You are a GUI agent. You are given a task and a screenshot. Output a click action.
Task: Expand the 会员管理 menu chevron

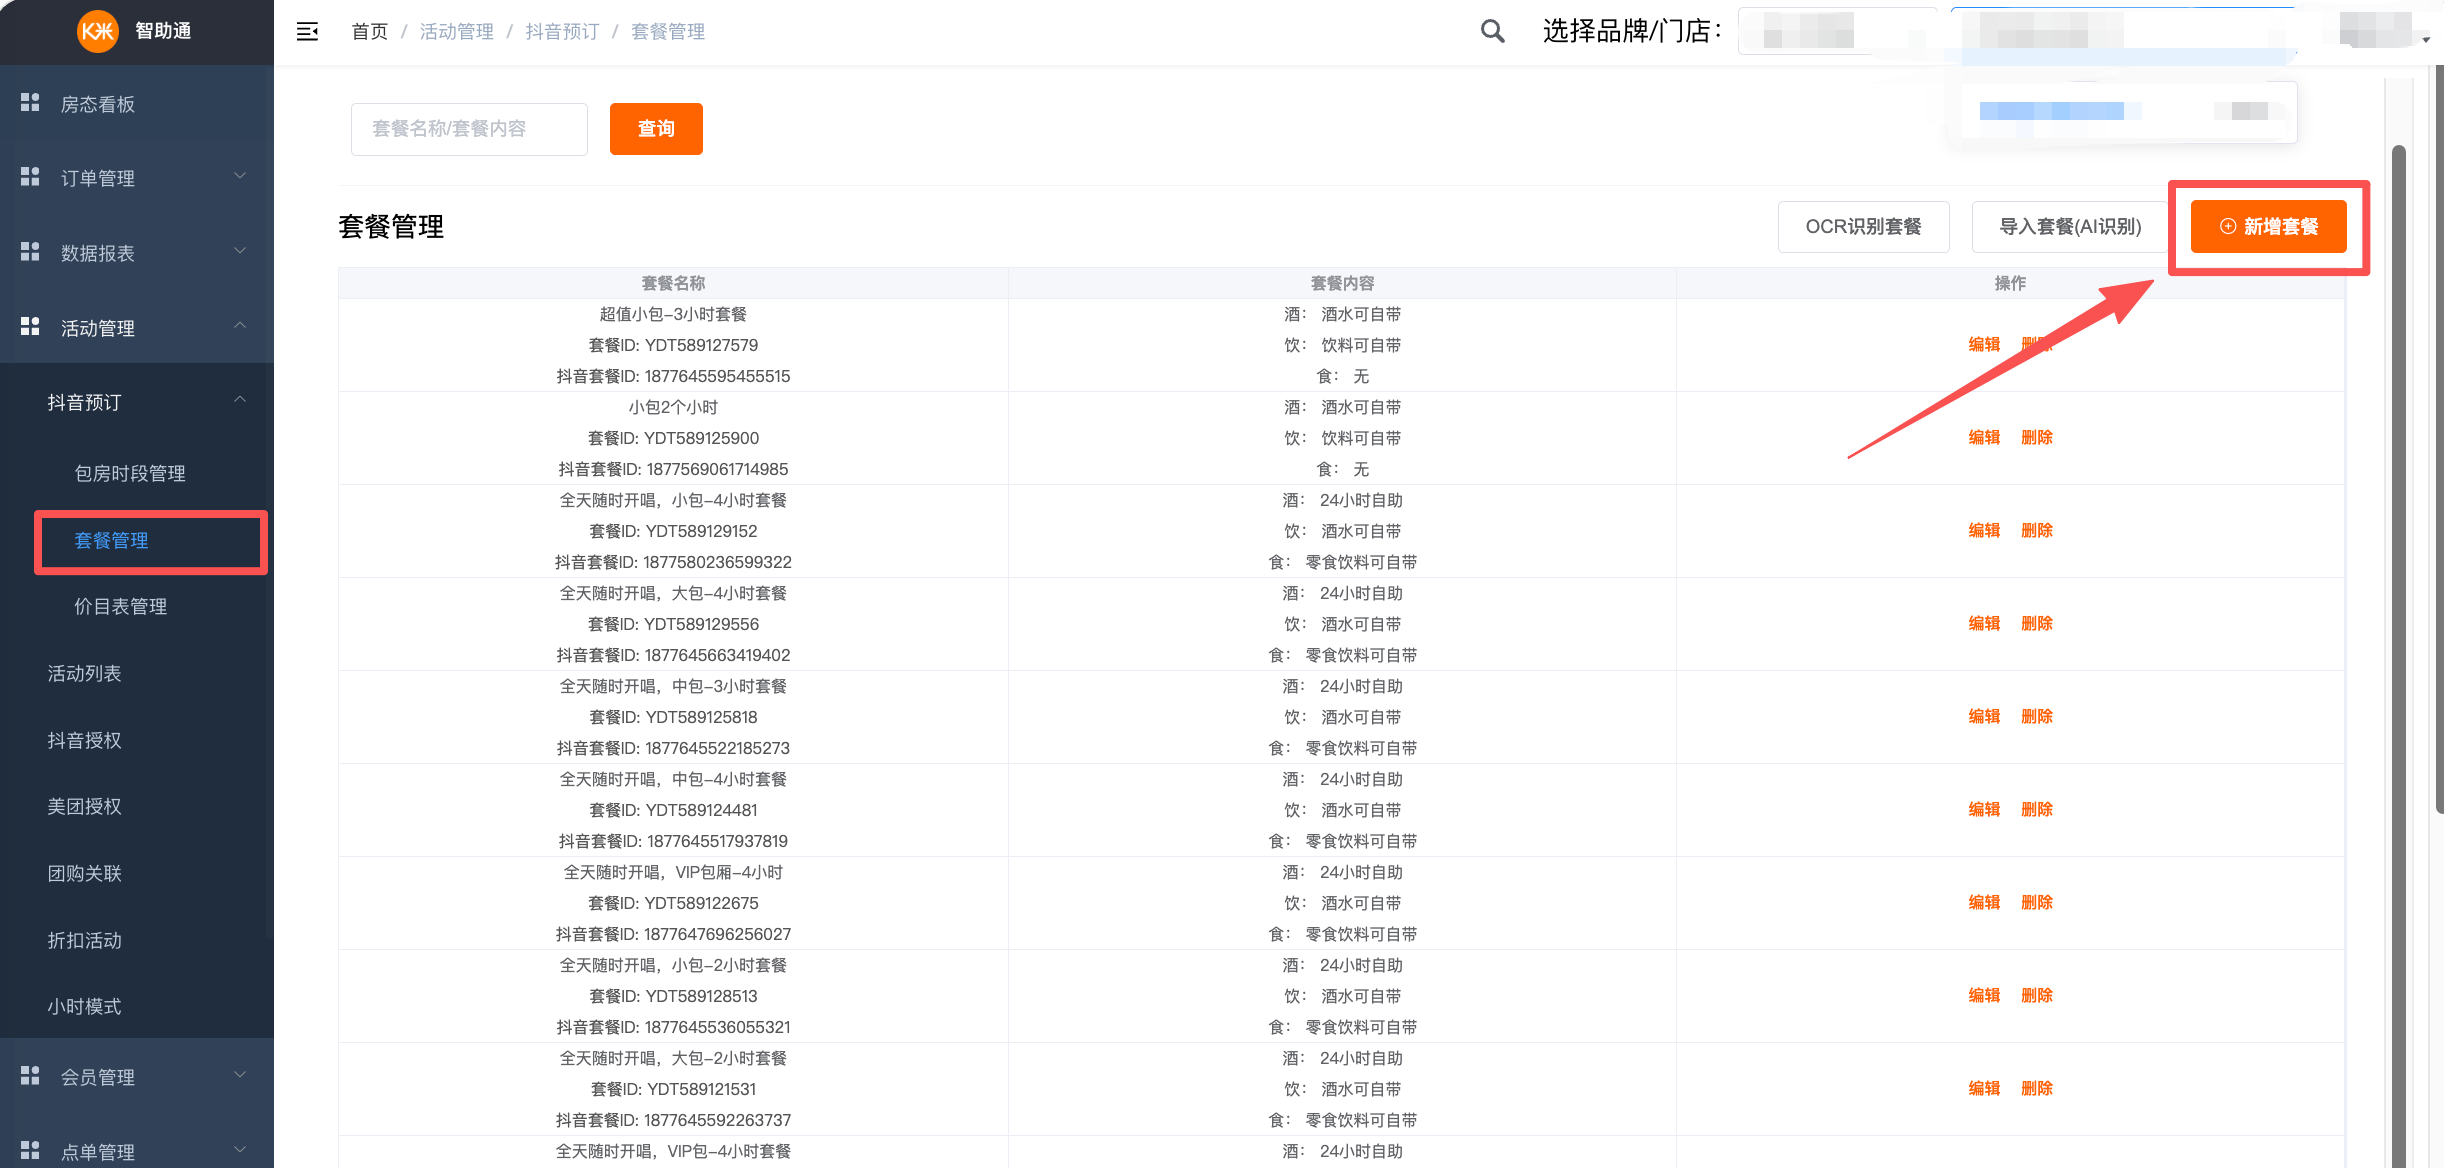[240, 1075]
